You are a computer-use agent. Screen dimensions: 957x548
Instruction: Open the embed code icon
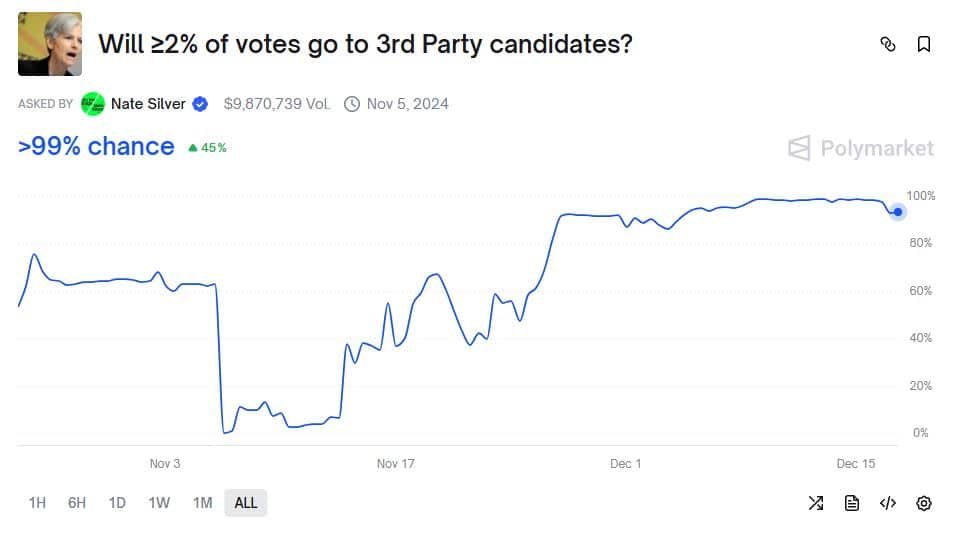coord(887,503)
